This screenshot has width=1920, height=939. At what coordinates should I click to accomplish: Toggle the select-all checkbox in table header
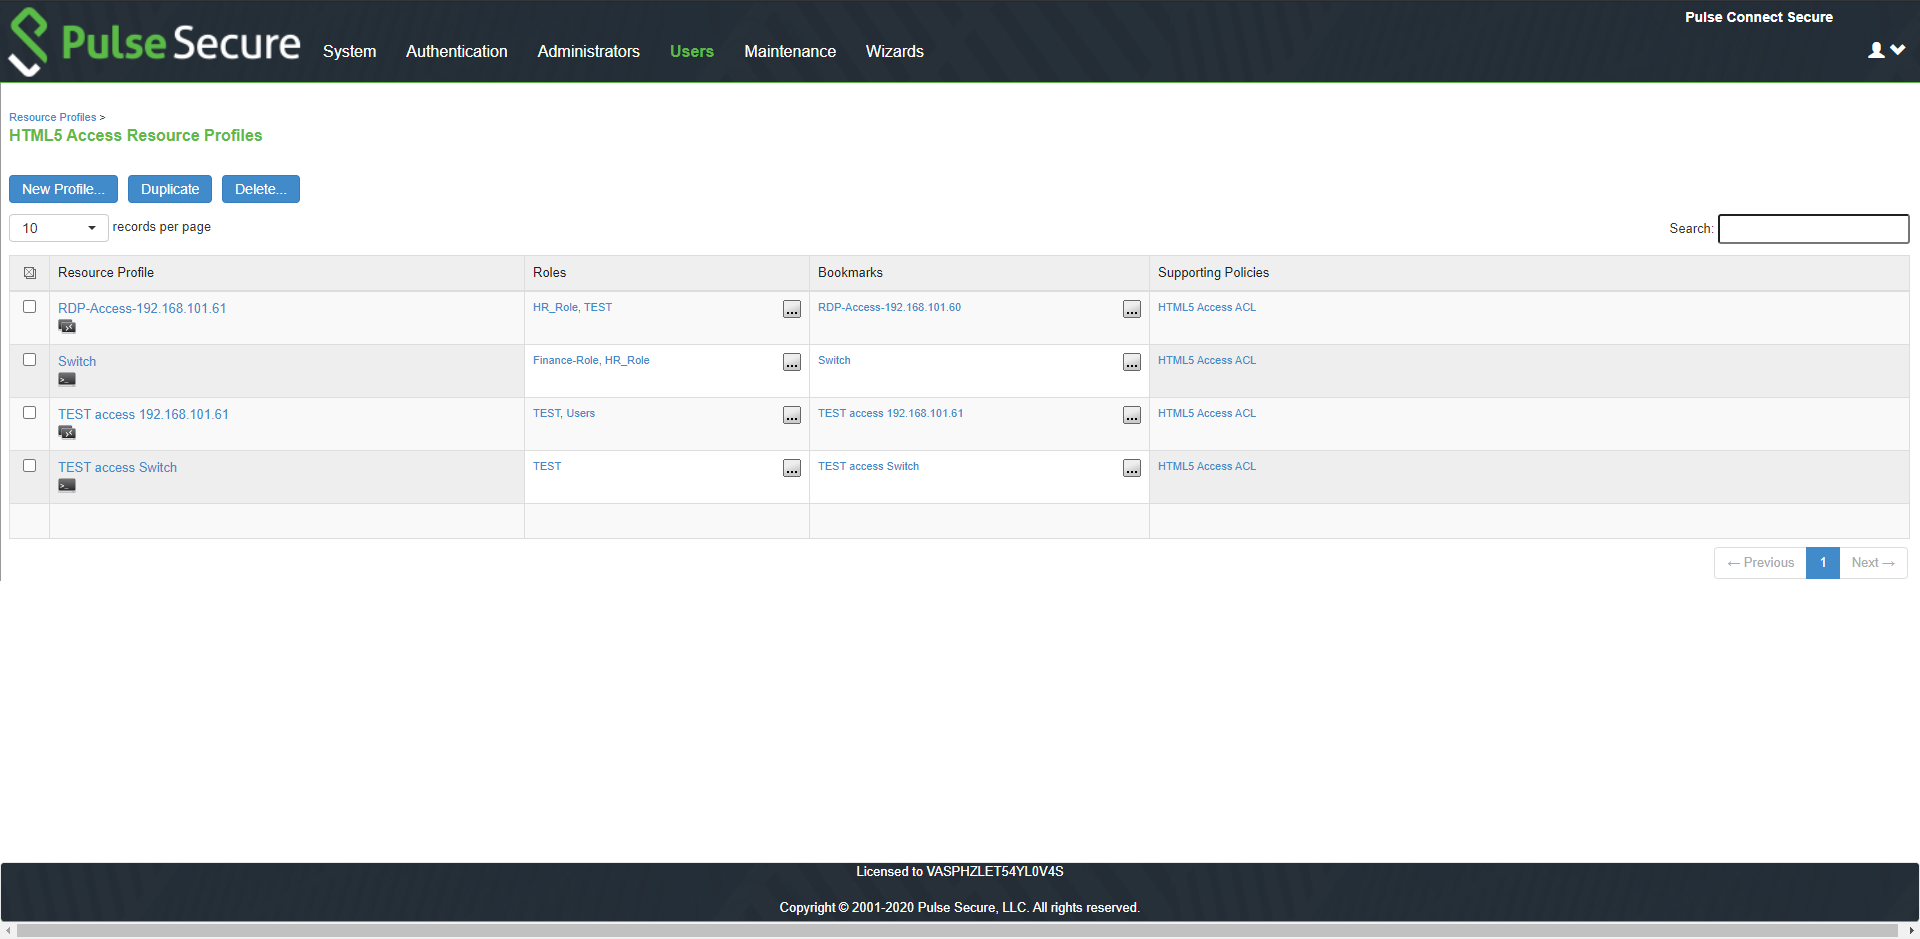click(30, 273)
